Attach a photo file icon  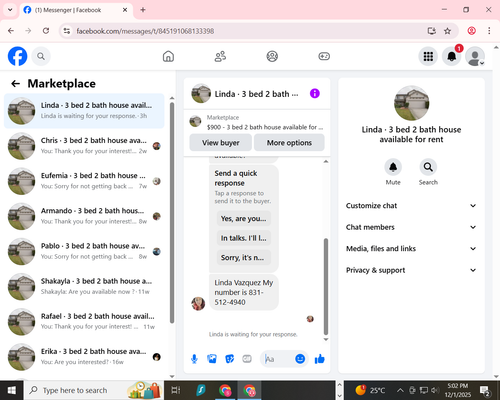click(212, 359)
